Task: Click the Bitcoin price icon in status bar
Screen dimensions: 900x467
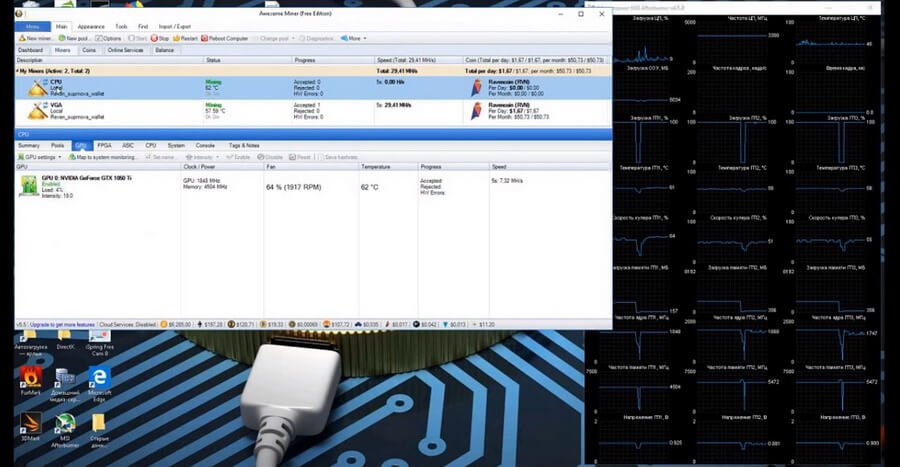Action: [x=164, y=324]
